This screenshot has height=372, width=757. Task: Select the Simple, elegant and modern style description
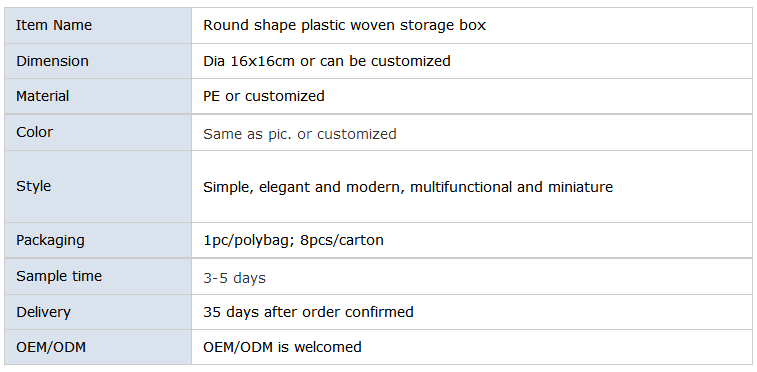click(408, 187)
